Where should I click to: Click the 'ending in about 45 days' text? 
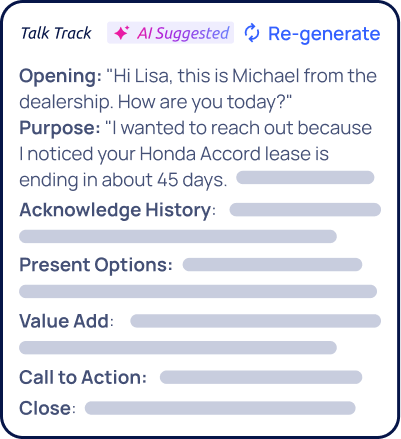pyautogui.click(x=123, y=180)
